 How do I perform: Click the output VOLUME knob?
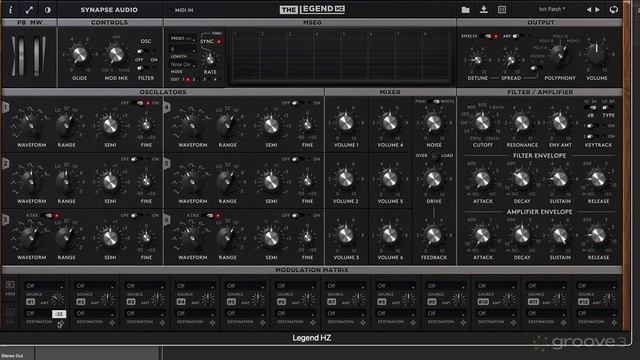[x=596, y=52]
